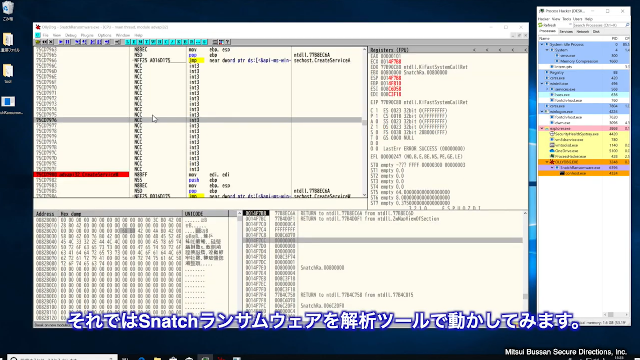Select Recycle Bin desktop icon
Viewport: 640px width, 360px height.
8,11
